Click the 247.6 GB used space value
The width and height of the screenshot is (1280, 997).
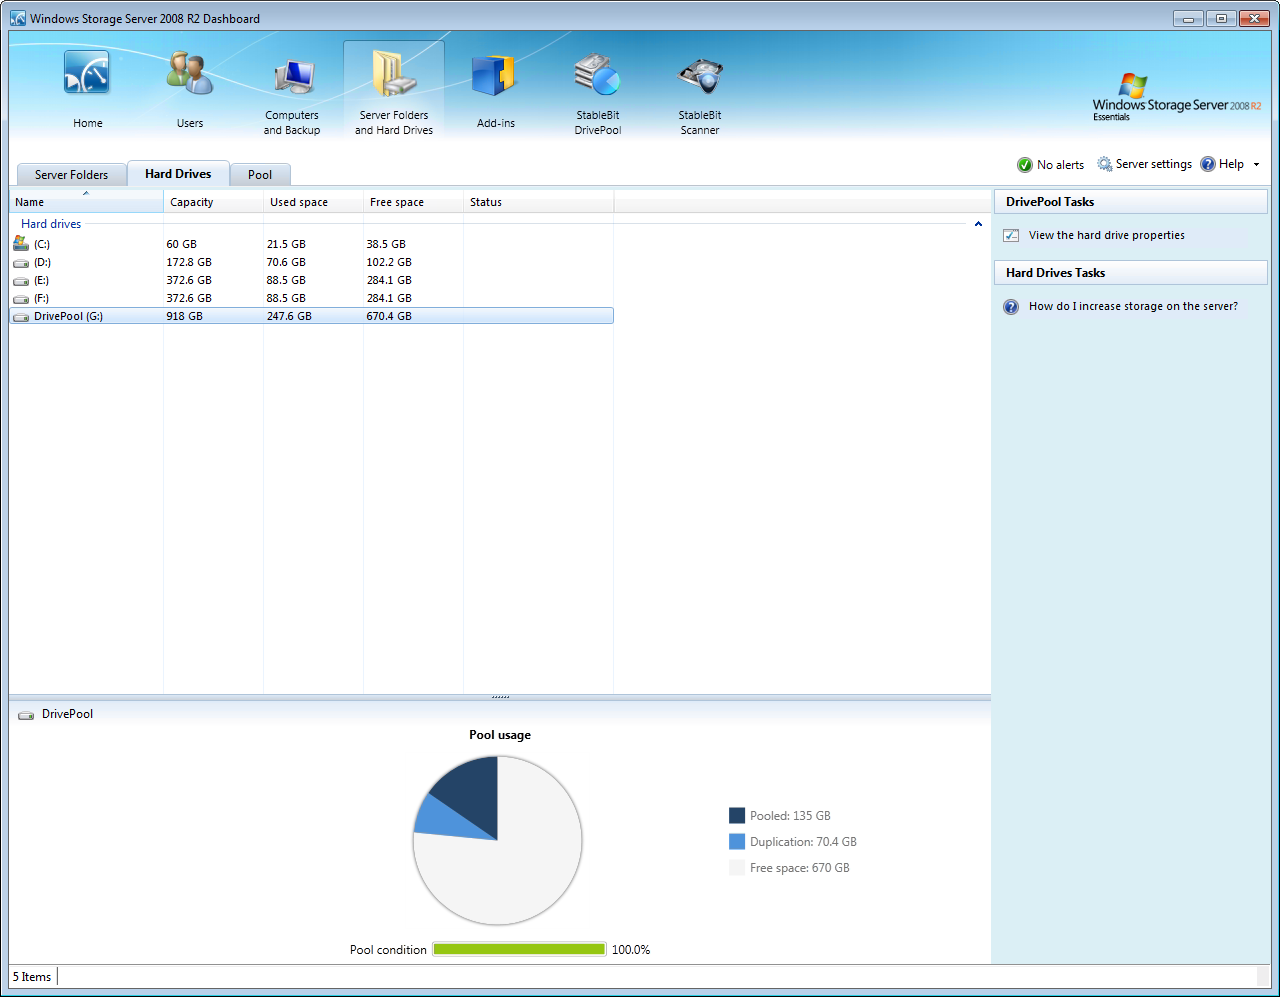click(289, 316)
